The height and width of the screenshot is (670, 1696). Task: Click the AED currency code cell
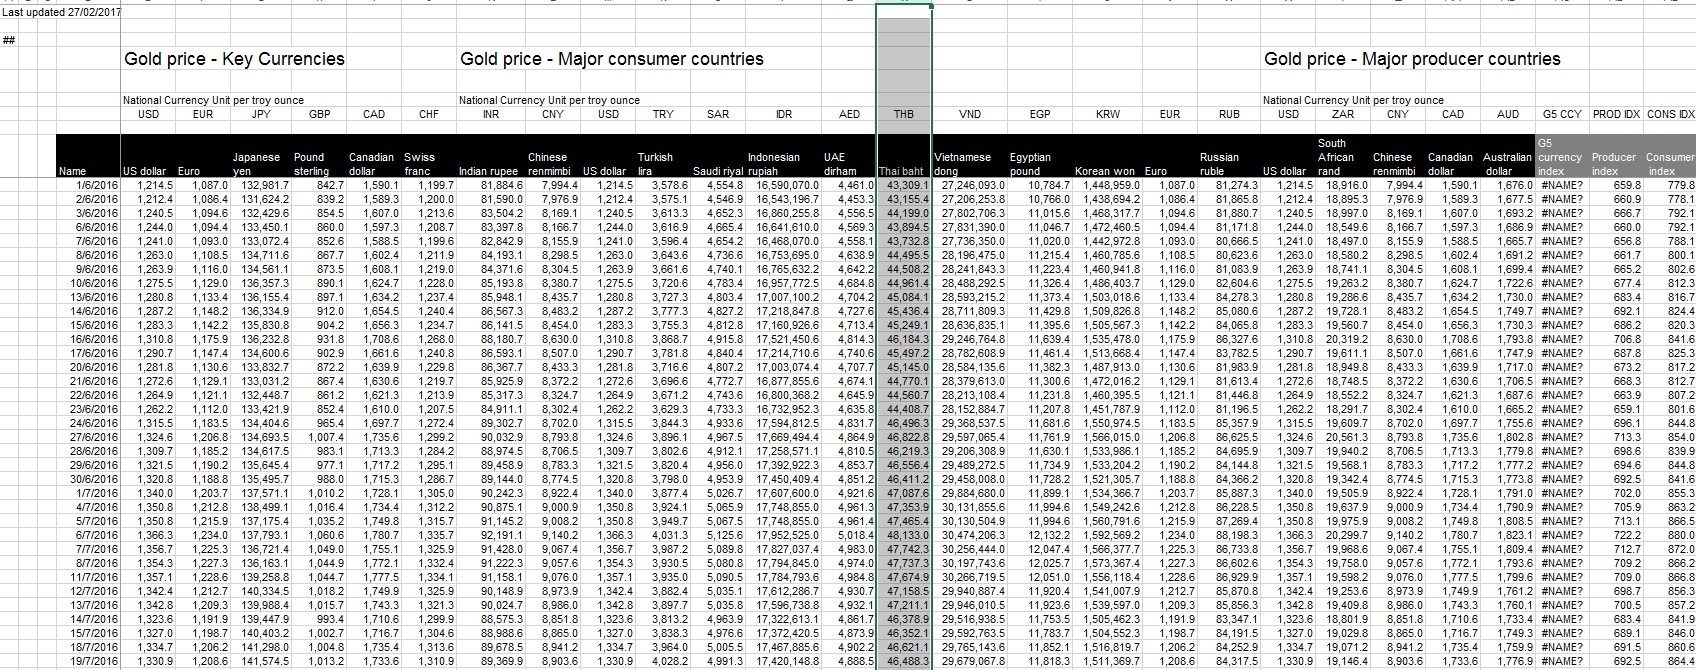click(849, 114)
